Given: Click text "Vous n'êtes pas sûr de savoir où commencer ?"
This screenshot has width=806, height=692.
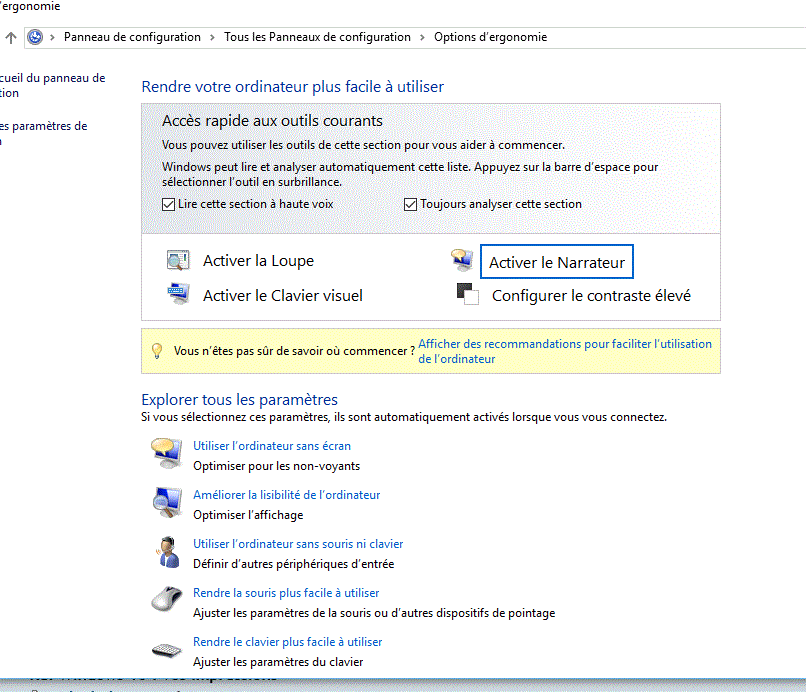Looking at the screenshot, I should [294, 351].
